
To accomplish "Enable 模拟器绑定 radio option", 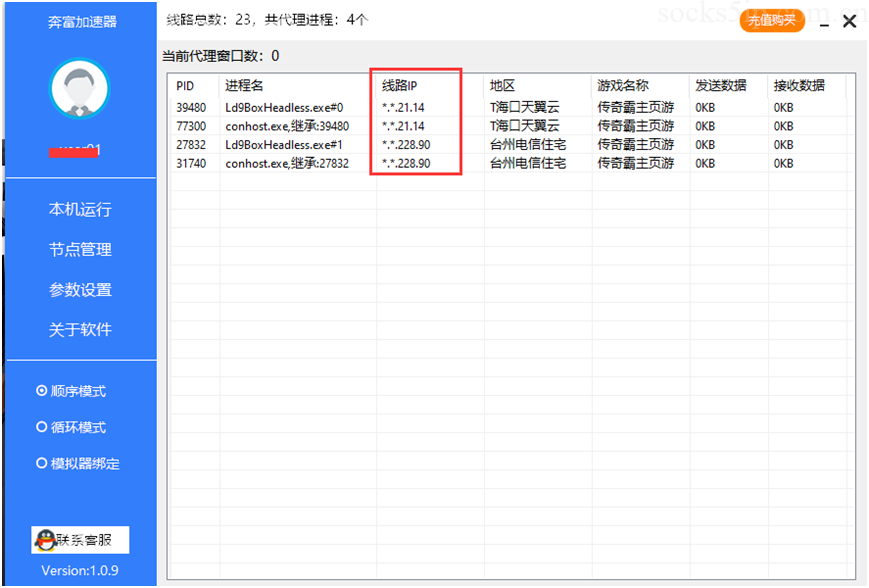I will (x=42, y=463).
